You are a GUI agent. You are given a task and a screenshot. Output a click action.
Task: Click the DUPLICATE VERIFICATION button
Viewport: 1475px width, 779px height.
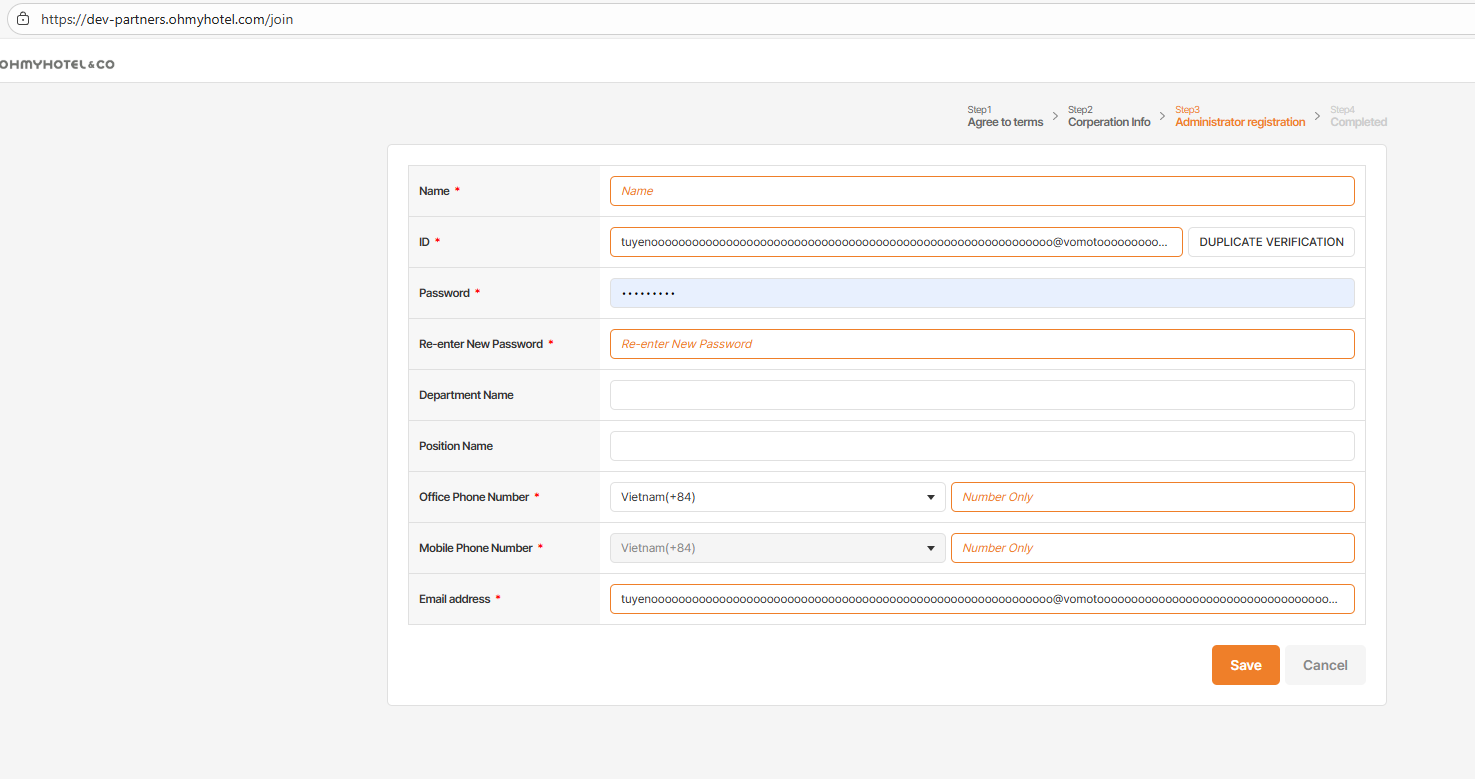point(1271,242)
